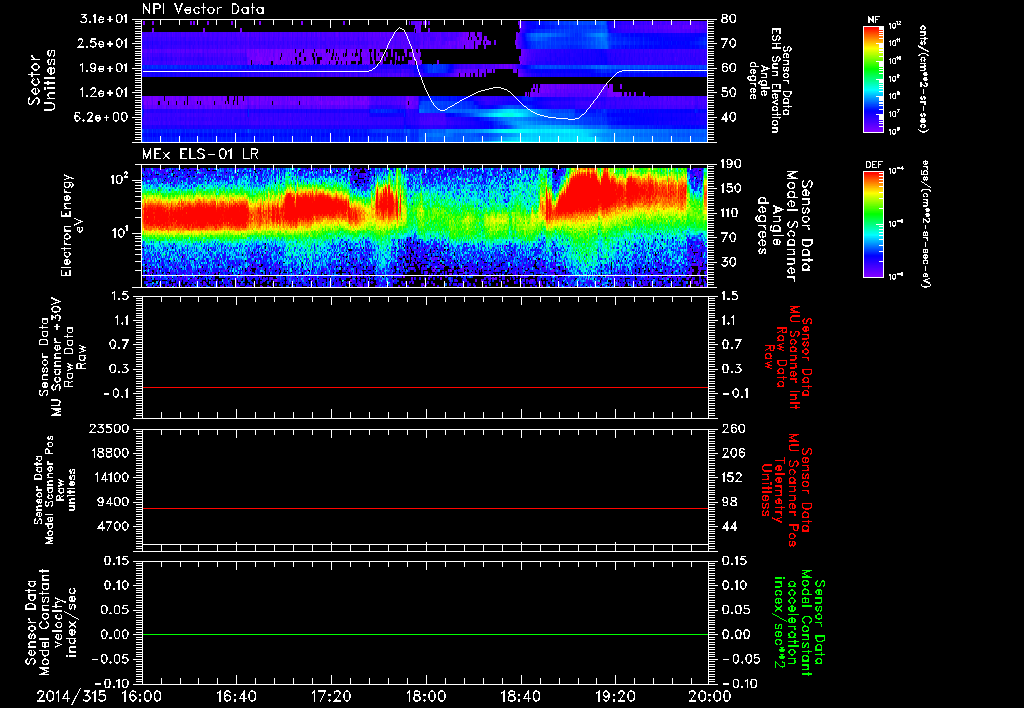Click the "206" Telemetry tick value
This screenshot has height=708, width=1024.
coord(731,453)
